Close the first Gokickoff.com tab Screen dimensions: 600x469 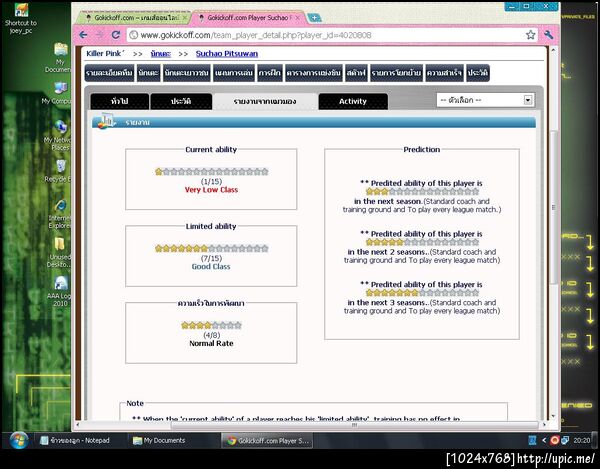(x=185, y=18)
